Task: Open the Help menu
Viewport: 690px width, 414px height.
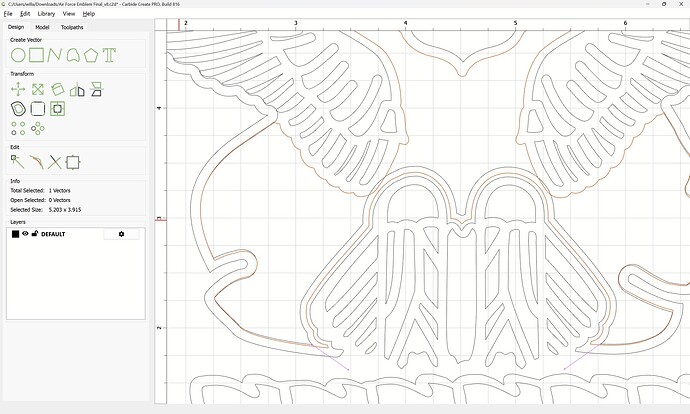Action: 89,14
